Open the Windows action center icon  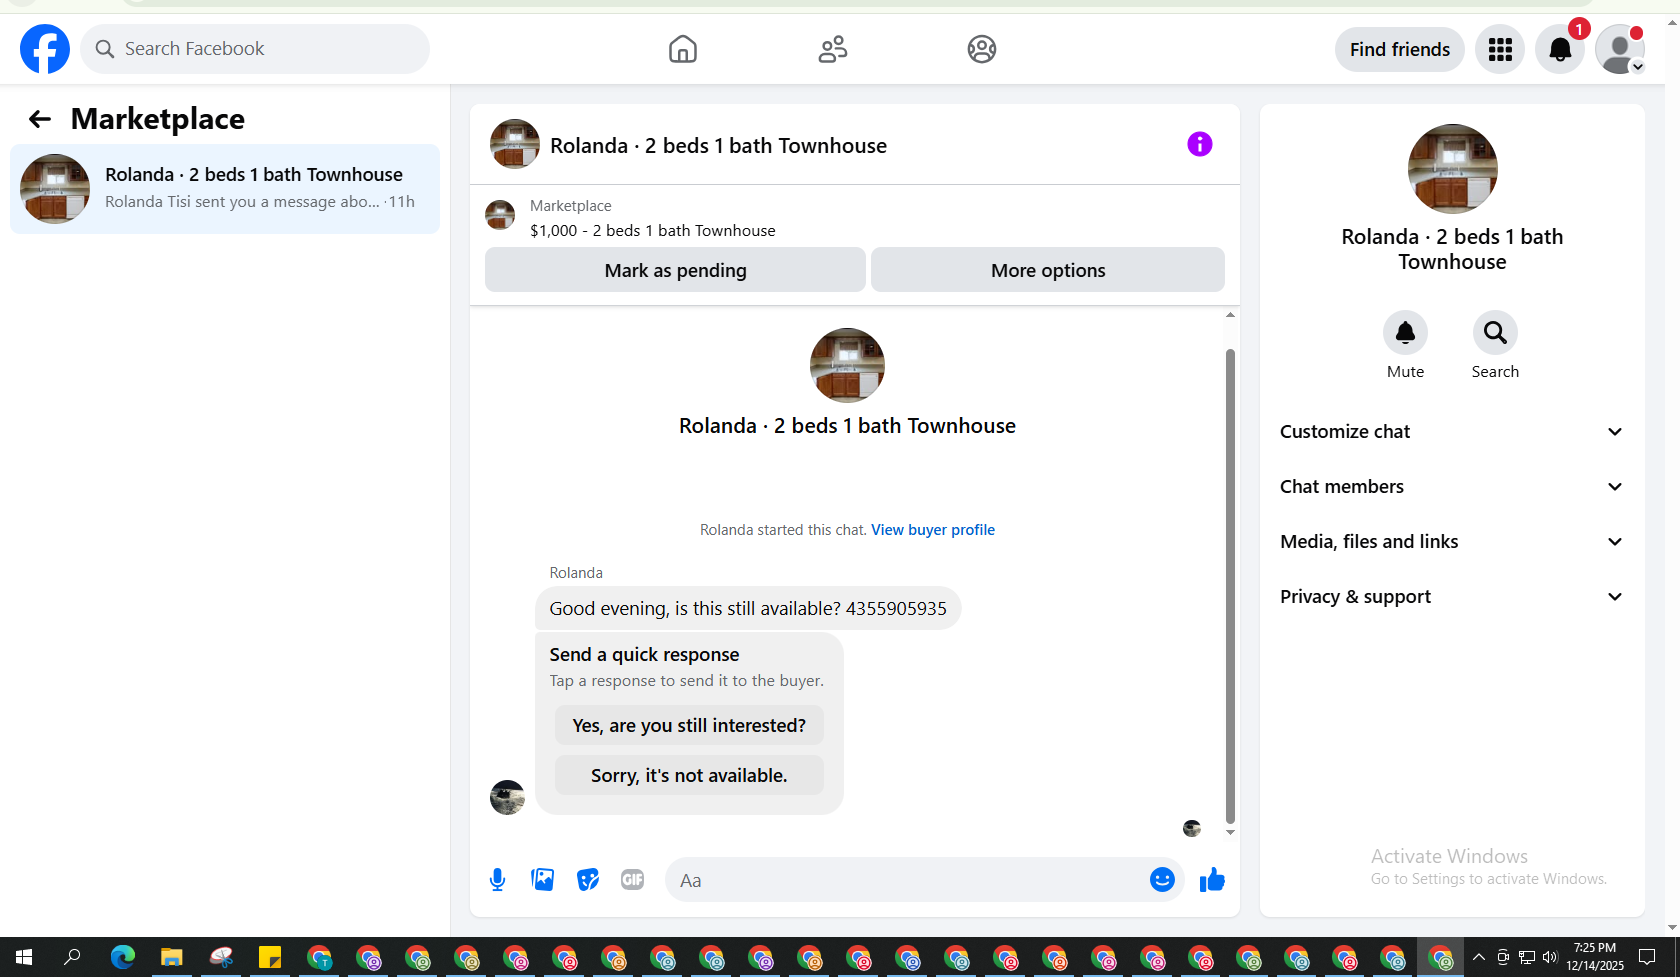point(1647,958)
